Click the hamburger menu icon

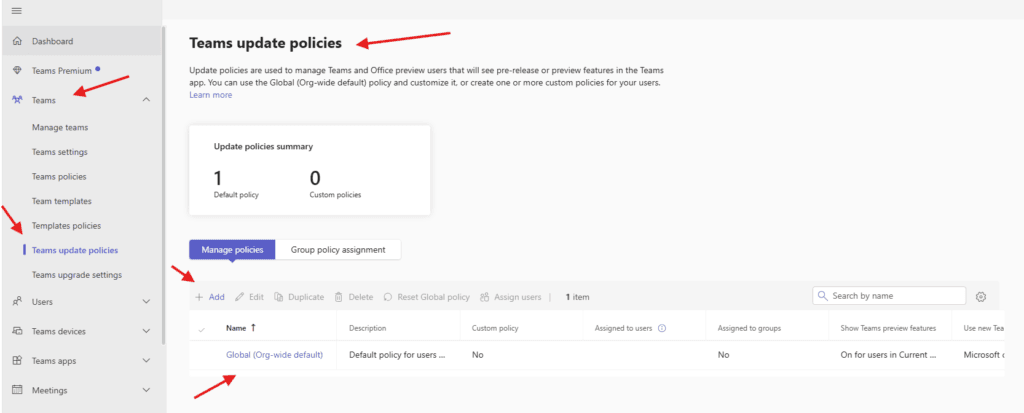(16, 10)
